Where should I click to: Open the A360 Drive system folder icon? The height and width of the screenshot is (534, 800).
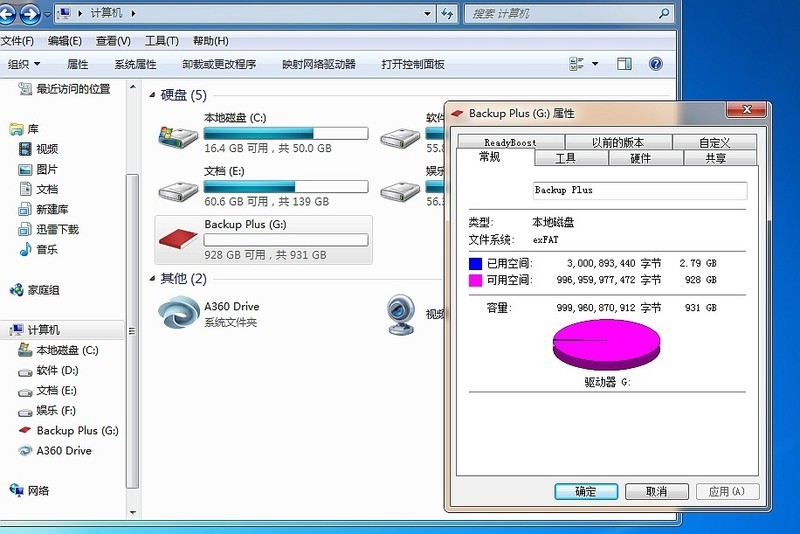(179, 313)
